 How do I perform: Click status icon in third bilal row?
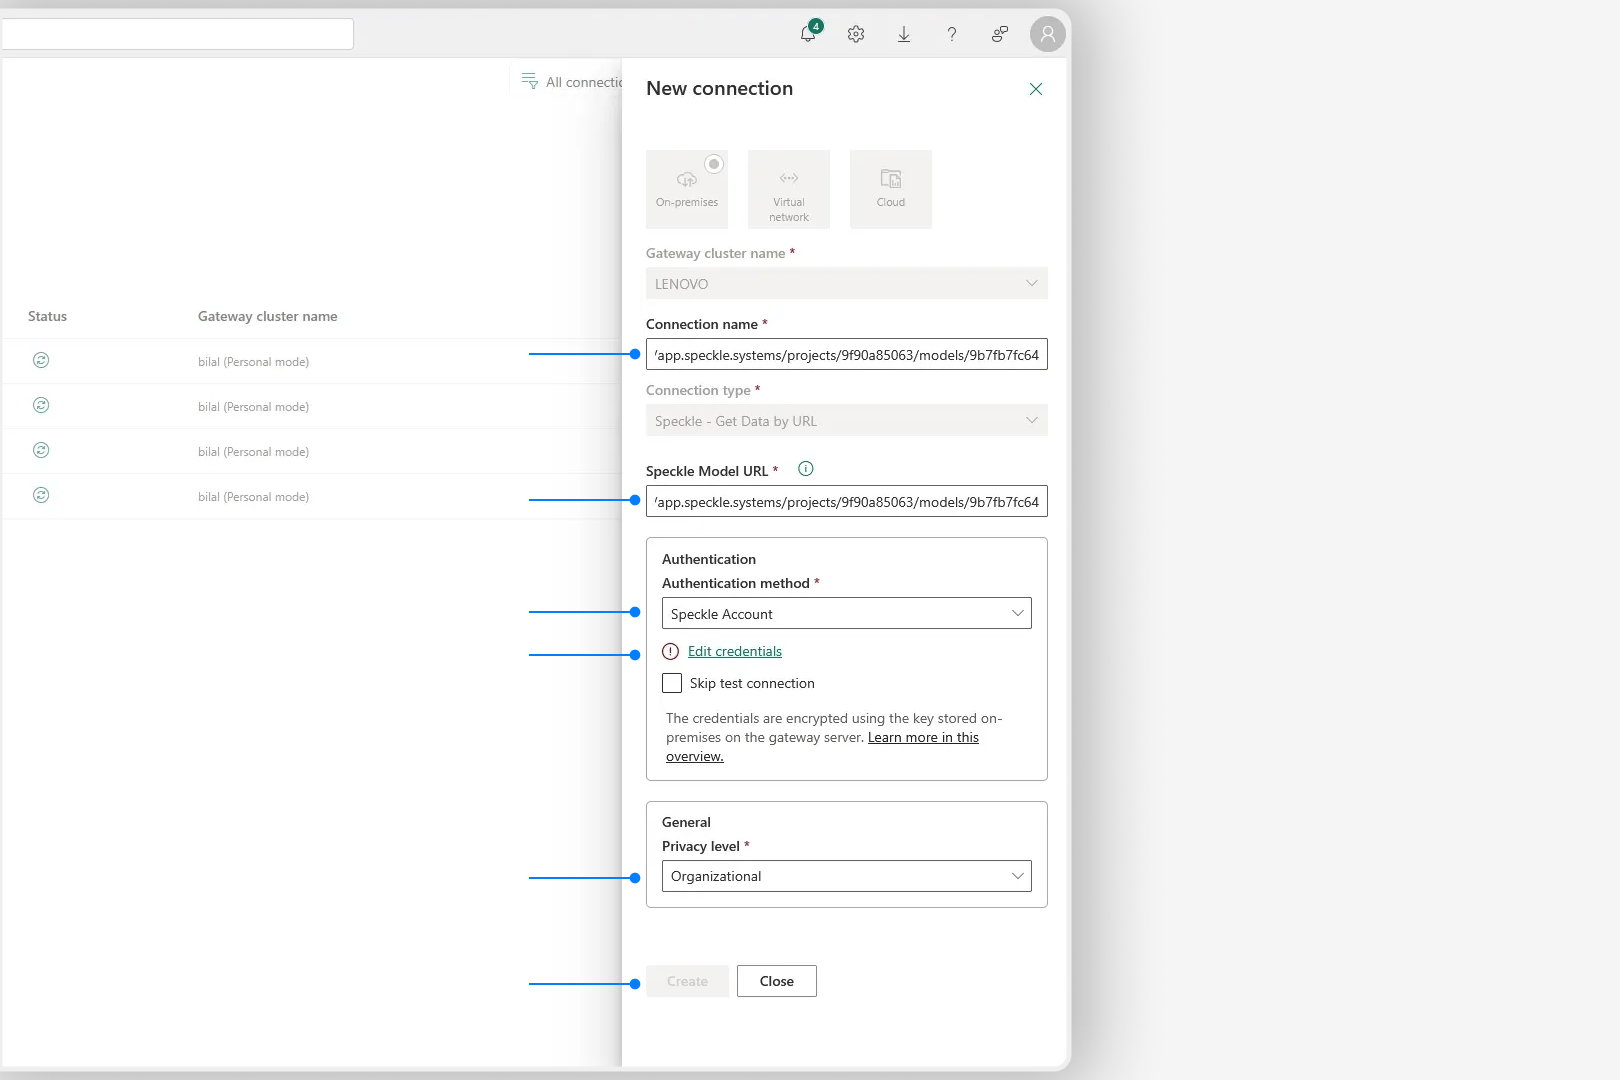pyautogui.click(x=41, y=450)
